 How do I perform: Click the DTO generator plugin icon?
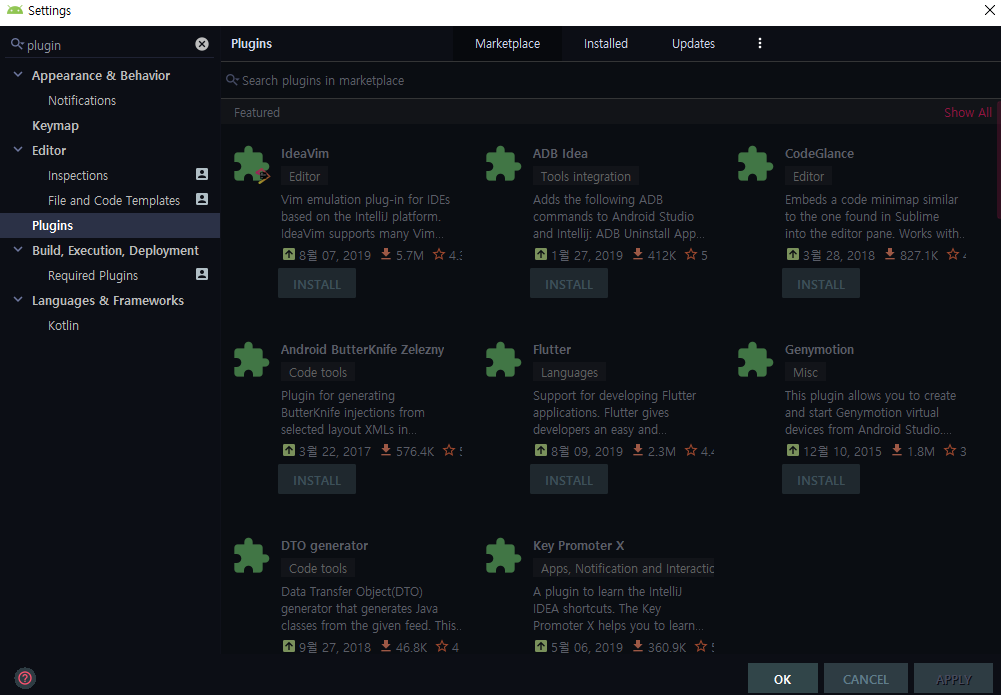click(252, 556)
